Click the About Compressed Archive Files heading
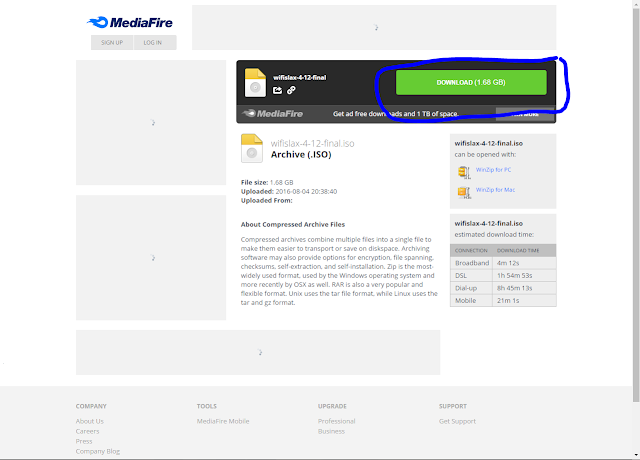The height and width of the screenshot is (460, 640). tap(293, 224)
